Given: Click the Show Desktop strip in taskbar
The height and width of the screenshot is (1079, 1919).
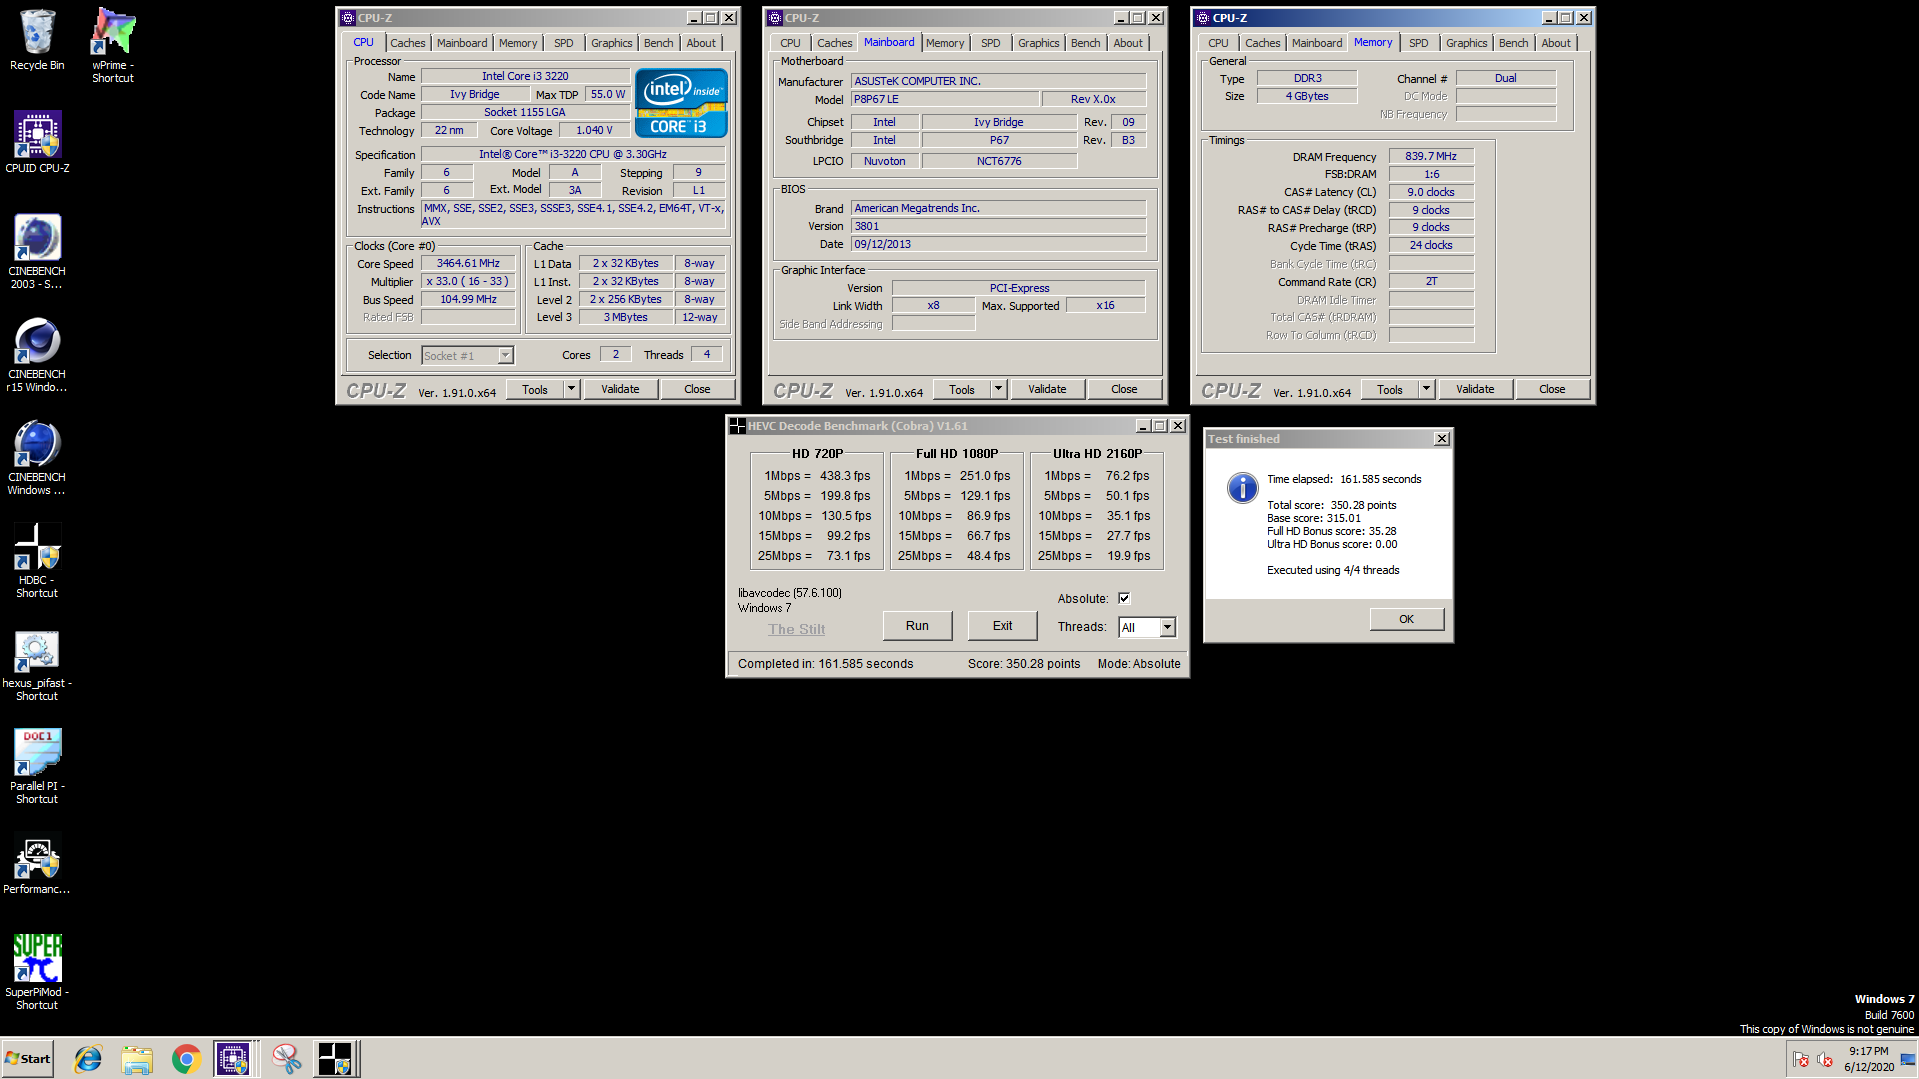Looking at the screenshot, I should (1908, 1059).
